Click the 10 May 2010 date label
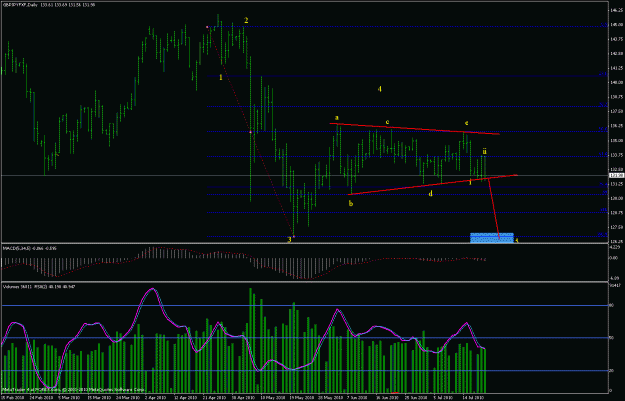This screenshot has height=401, width=625. click(273, 397)
